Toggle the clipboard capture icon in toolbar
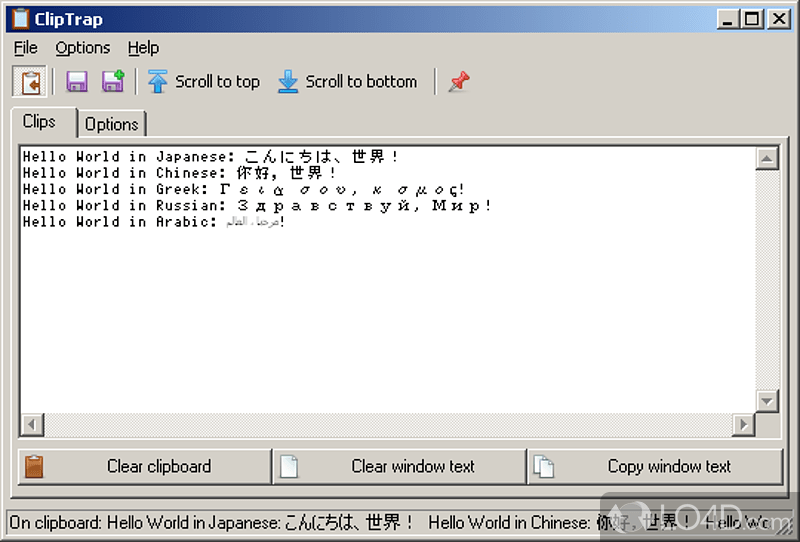Image resolution: width=800 pixels, height=542 pixels. pos(30,82)
